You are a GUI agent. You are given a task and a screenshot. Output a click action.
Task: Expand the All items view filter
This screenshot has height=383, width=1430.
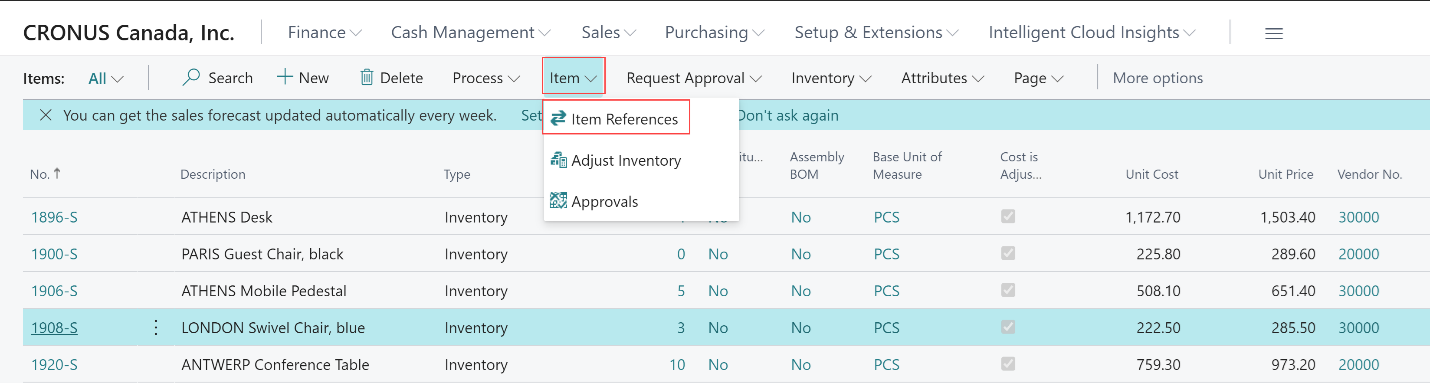coord(106,78)
